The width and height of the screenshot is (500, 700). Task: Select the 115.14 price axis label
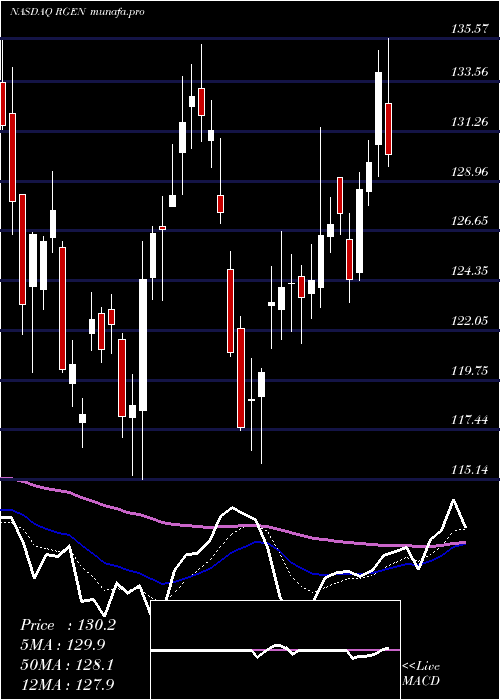(470, 470)
